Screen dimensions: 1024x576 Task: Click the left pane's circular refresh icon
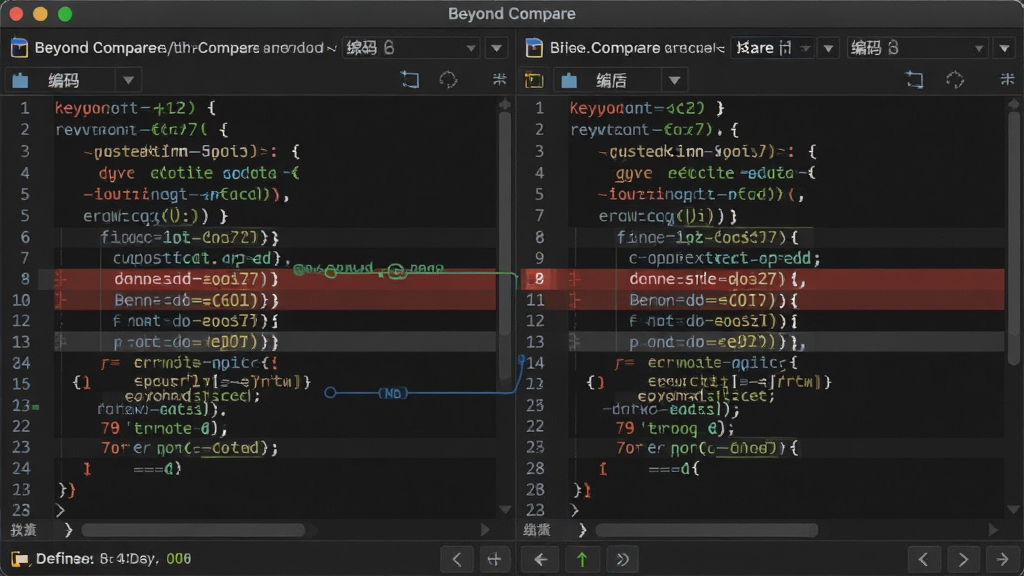(x=448, y=80)
